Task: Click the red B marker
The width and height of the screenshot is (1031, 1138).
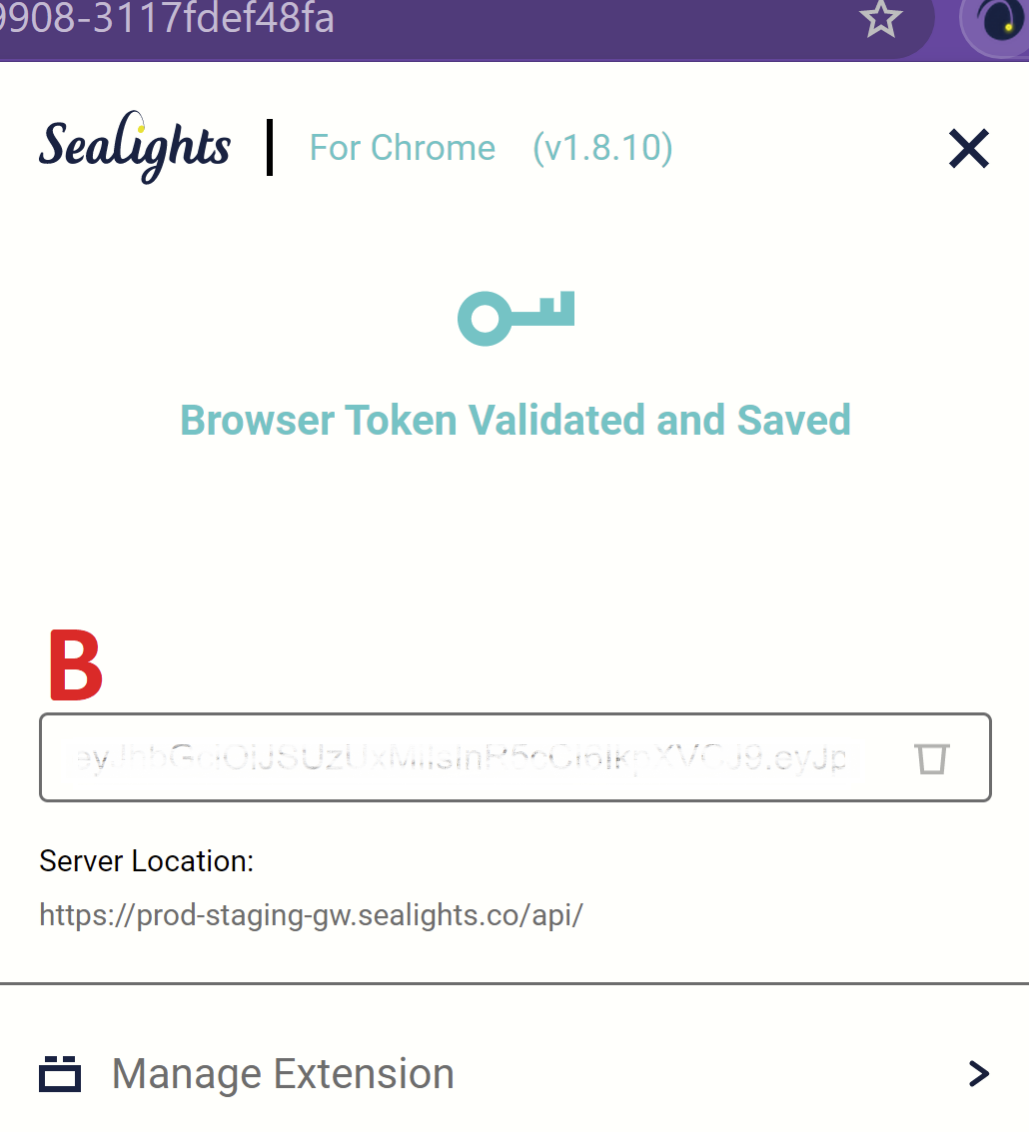Action: [76, 665]
